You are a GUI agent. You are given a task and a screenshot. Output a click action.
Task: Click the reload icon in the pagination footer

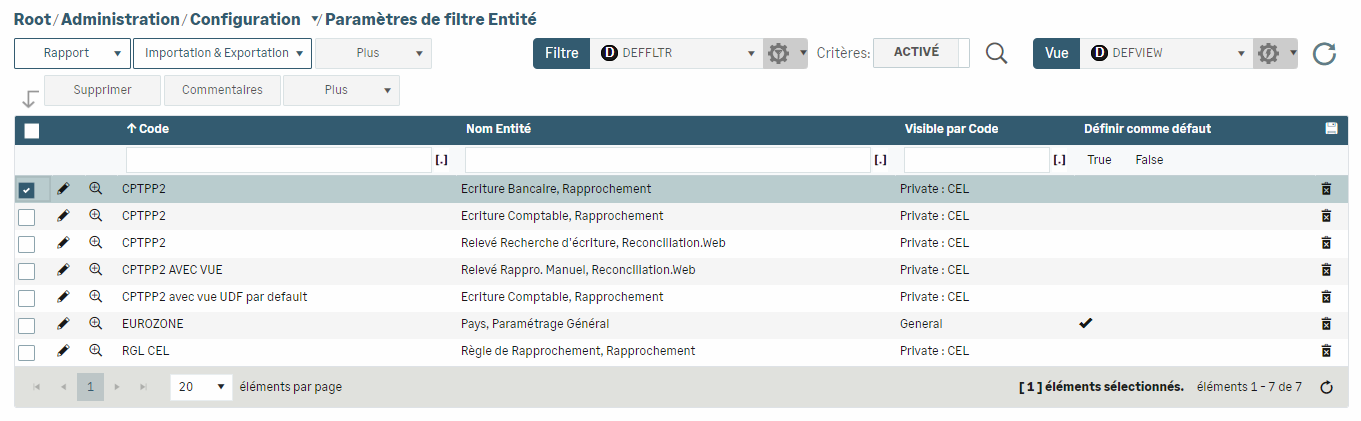(1327, 388)
